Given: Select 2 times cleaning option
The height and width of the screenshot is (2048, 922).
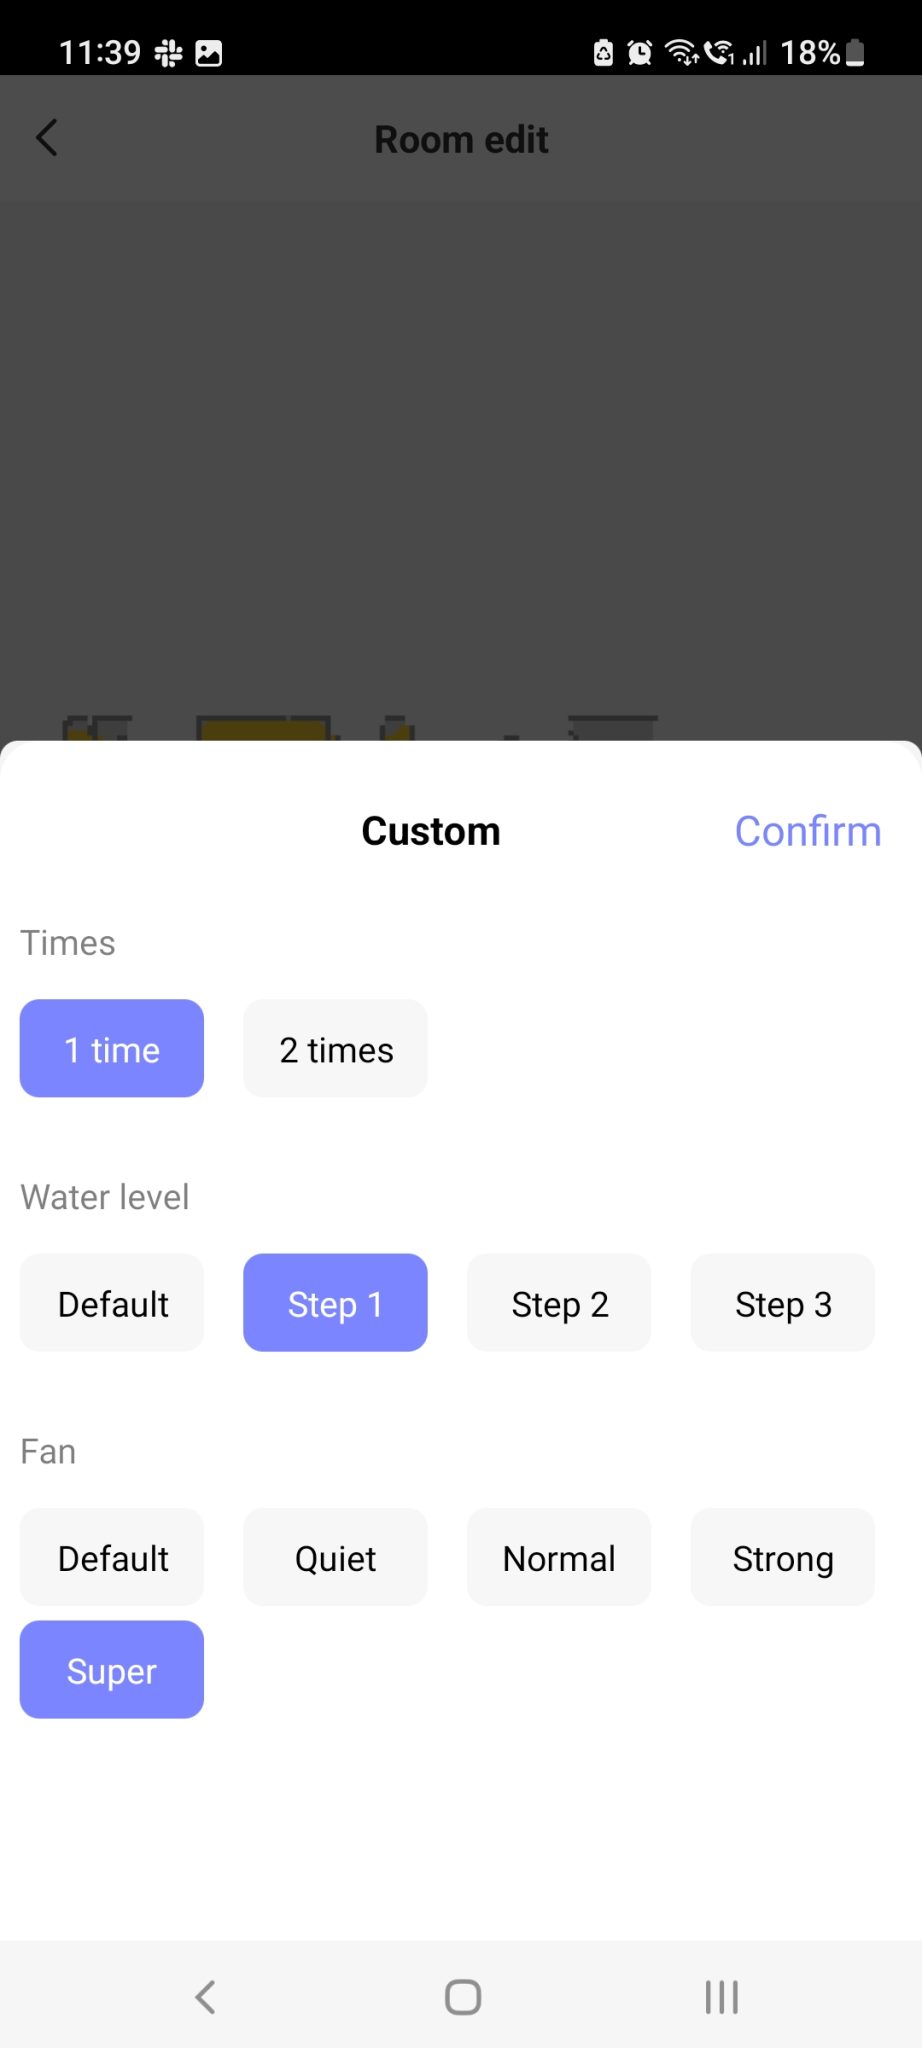Looking at the screenshot, I should coord(336,1048).
